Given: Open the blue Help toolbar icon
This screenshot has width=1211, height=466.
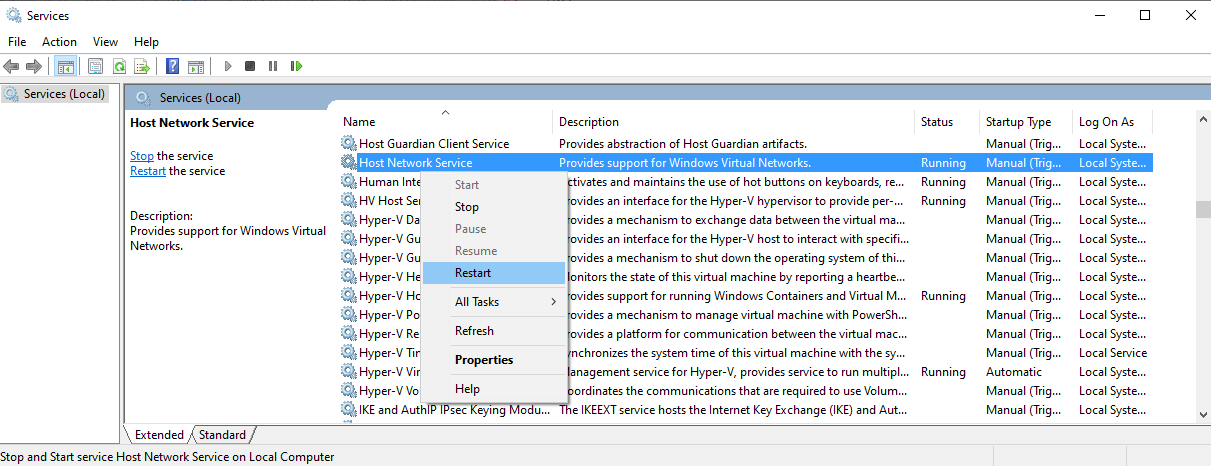Looking at the screenshot, I should [x=172, y=67].
